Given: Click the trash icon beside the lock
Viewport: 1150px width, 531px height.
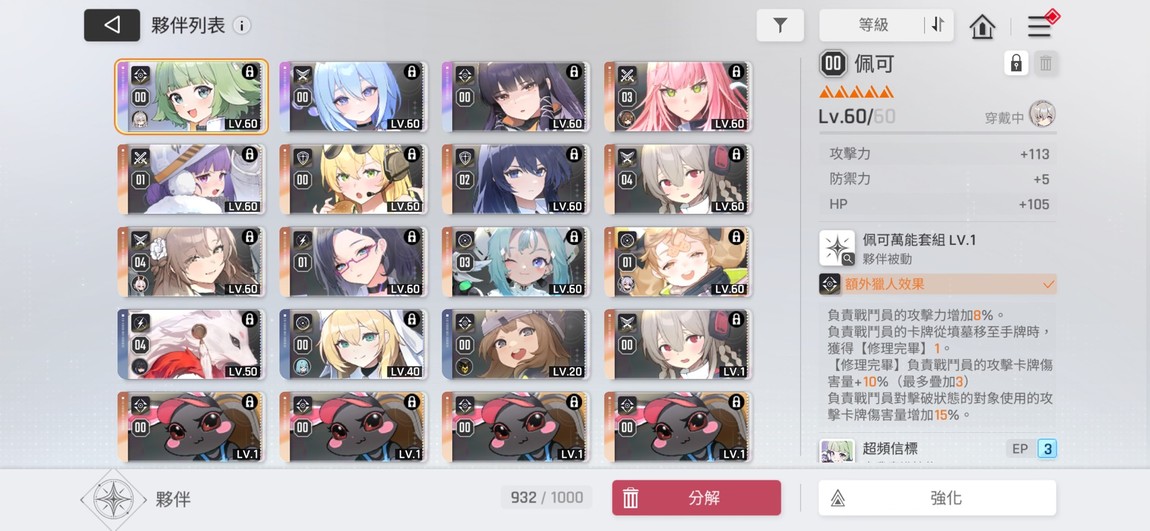Looking at the screenshot, I should coord(1046,64).
